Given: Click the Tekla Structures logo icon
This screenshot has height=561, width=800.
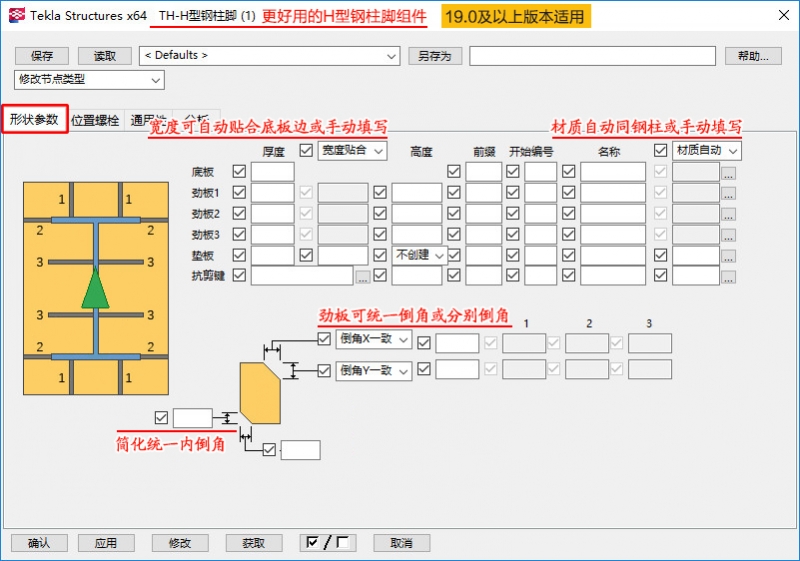Looking at the screenshot, I should click(x=17, y=15).
